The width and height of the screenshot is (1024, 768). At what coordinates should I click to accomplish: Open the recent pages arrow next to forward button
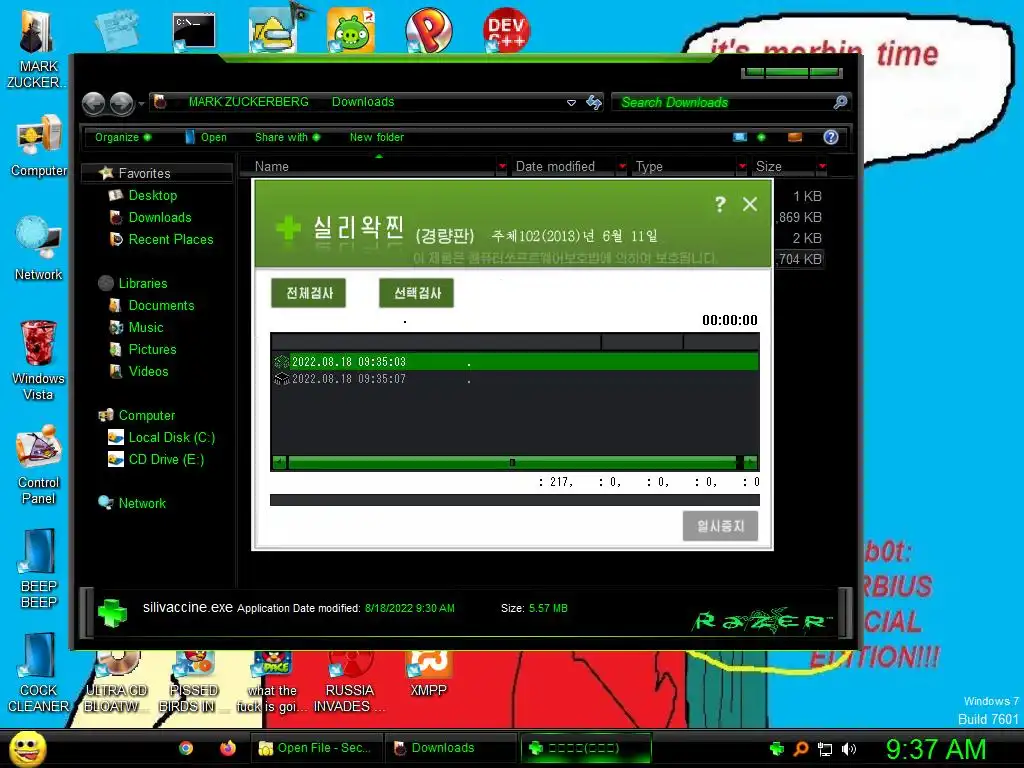(x=141, y=104)
